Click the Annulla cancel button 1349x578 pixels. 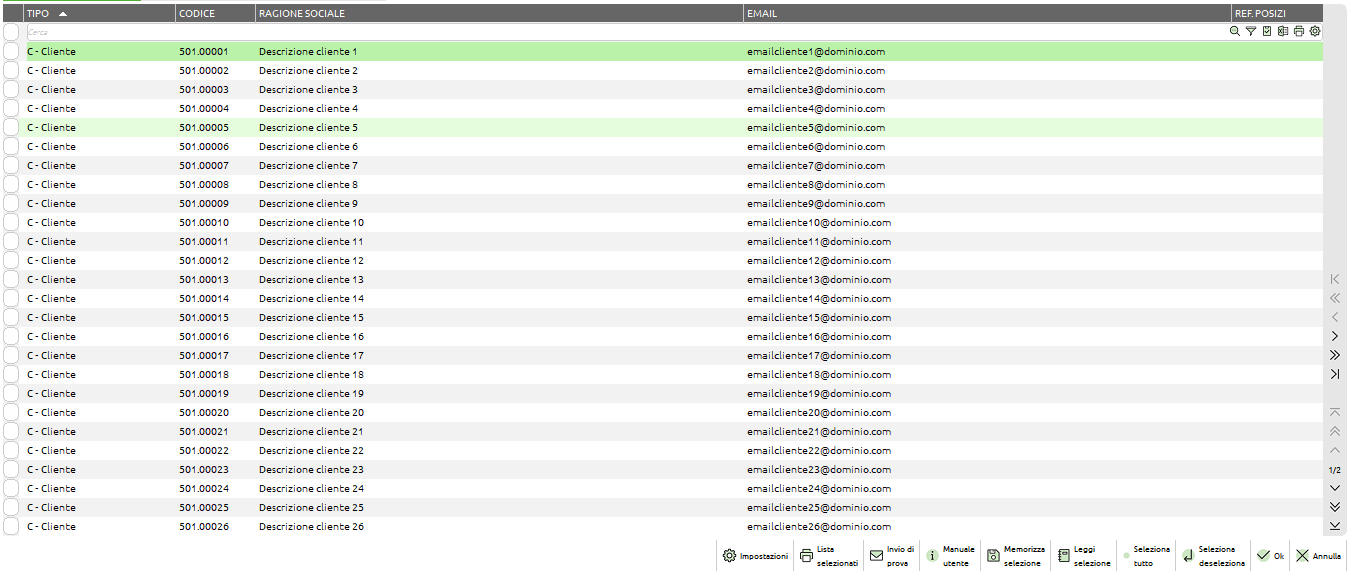[x=1318, y=556]
